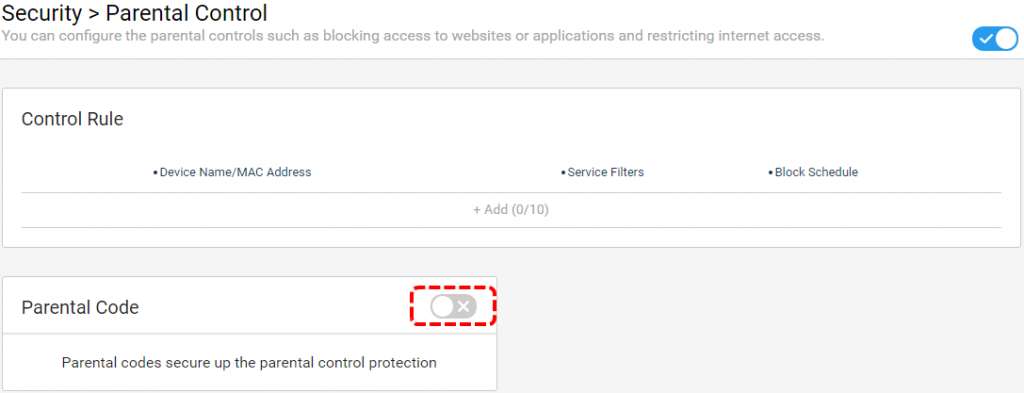Disable the main Parental Control switch
This screenshot has height=393, width=1024.
995,39
